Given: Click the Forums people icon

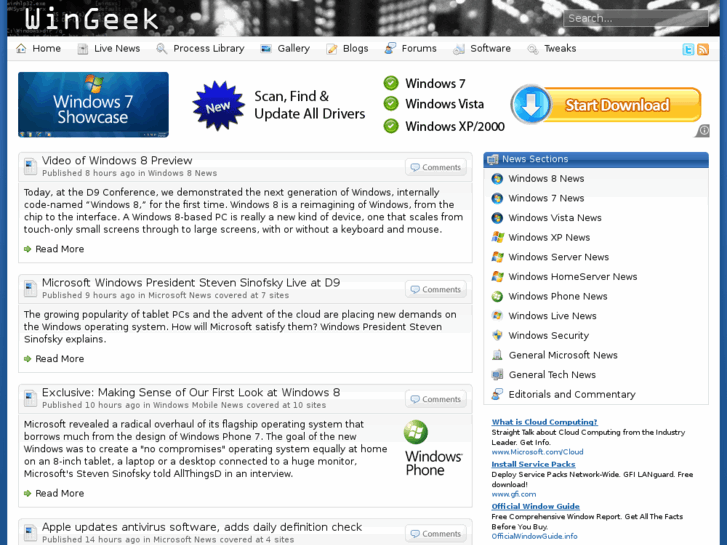Looking at the screenshot, I should click(x=390, y=48).
